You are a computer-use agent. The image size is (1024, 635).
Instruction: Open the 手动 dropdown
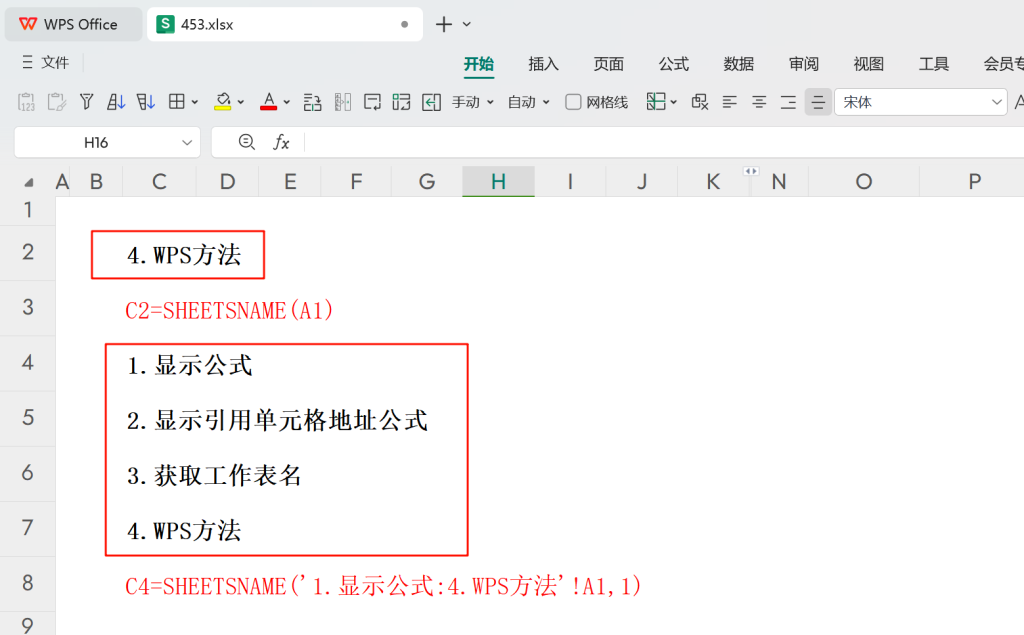473,102
